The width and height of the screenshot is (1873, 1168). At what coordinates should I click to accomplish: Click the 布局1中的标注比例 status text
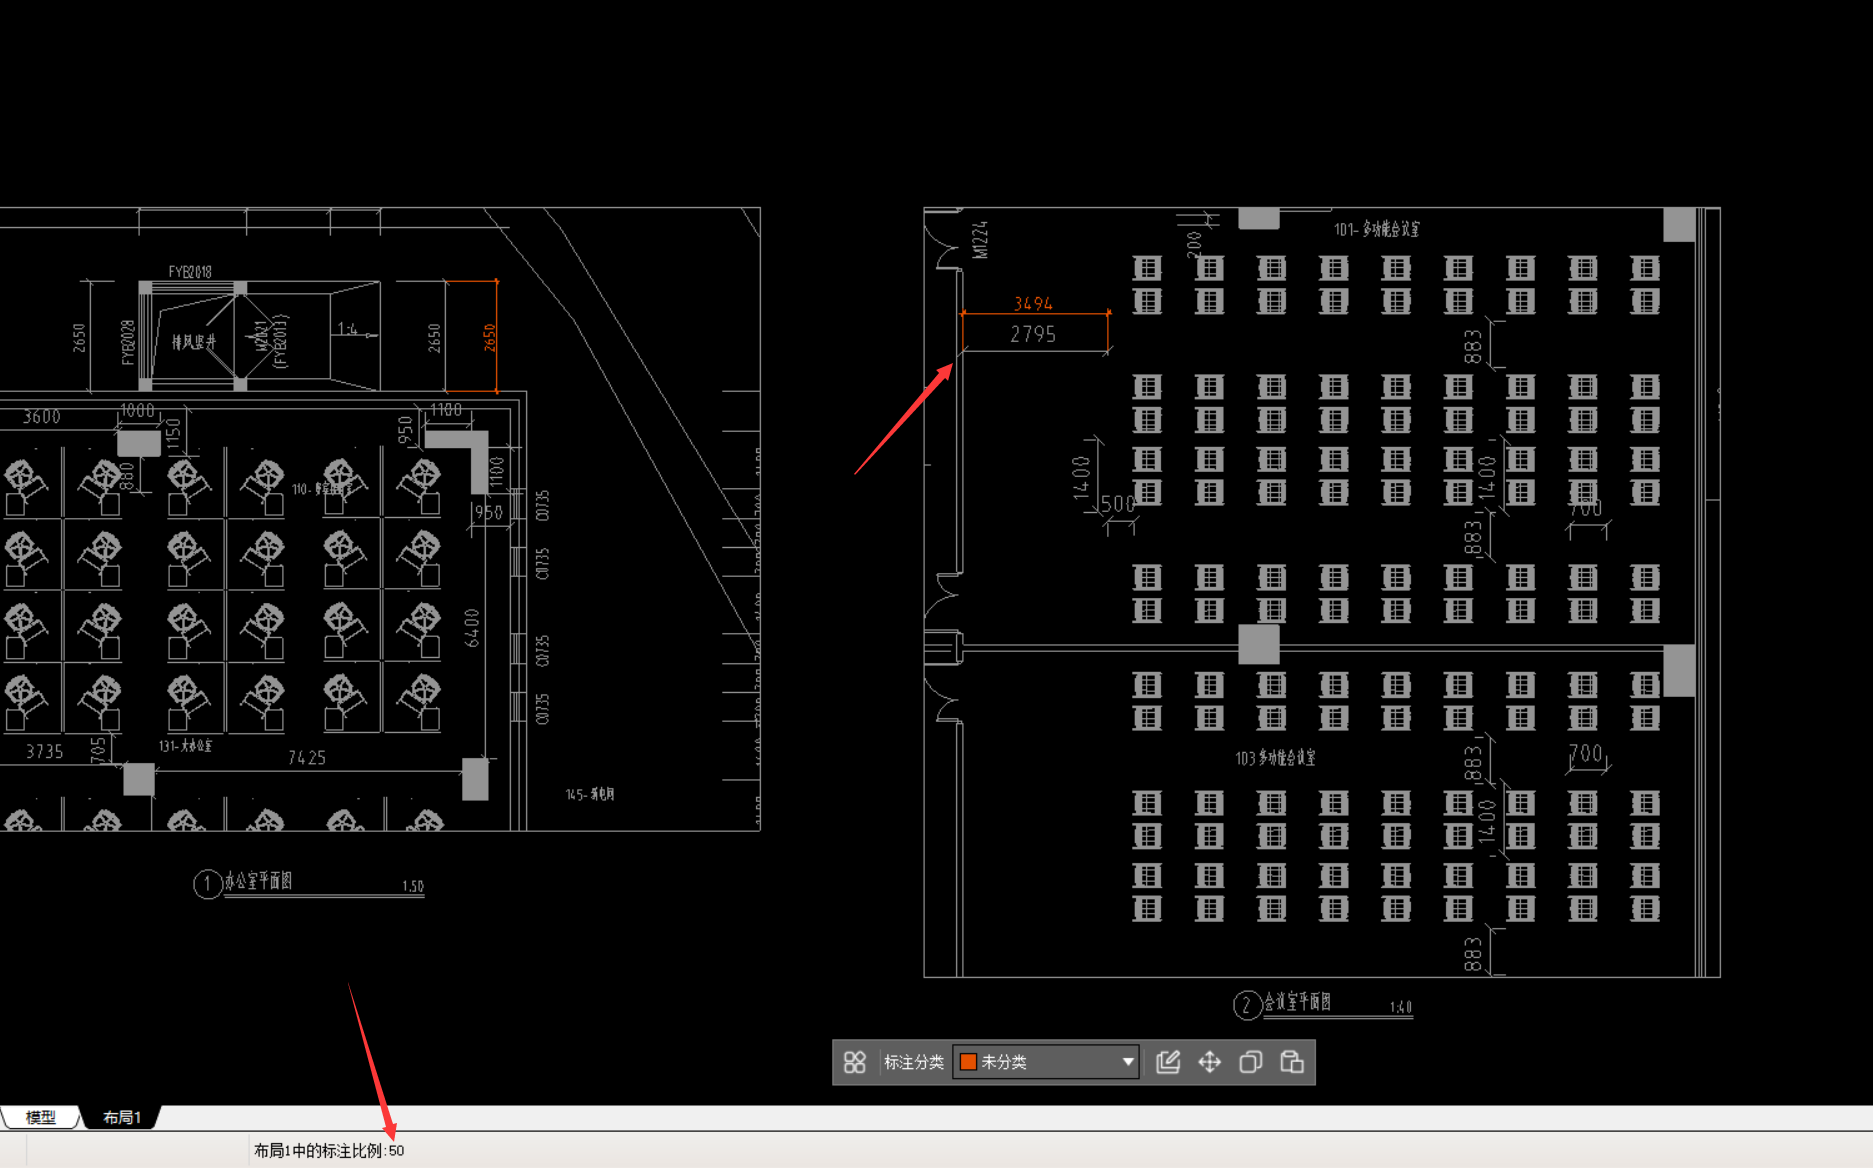point(329,1151)
